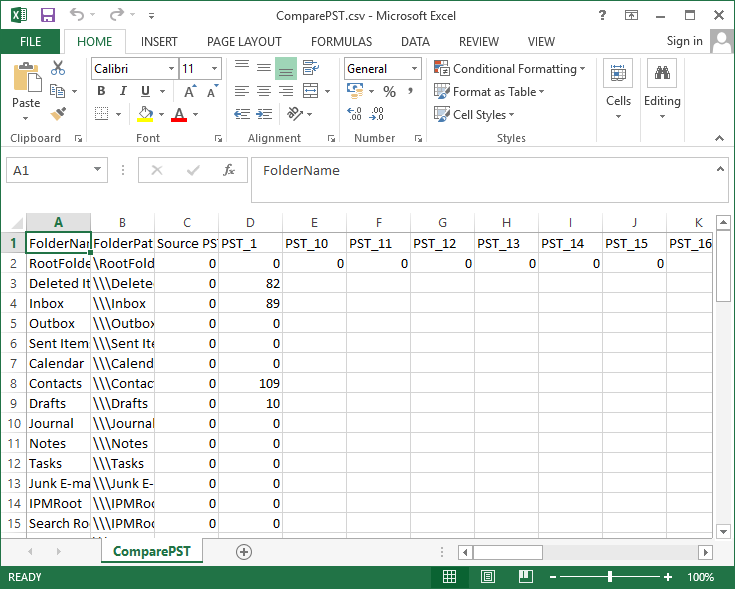Open Conditional Formatting menu
The image size is (736, 589).
[510, 69]
